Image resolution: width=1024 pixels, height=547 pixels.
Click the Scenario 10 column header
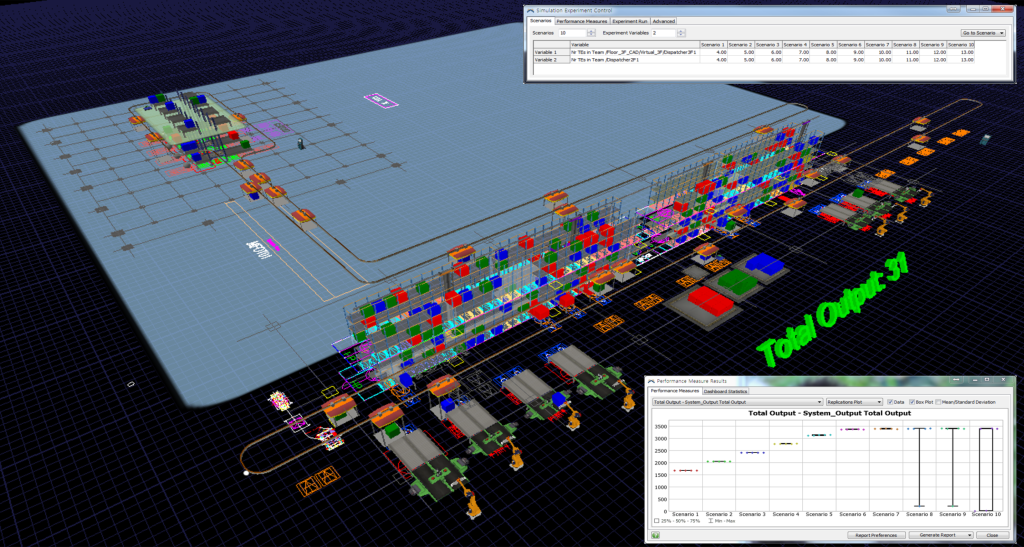point(961,45)
